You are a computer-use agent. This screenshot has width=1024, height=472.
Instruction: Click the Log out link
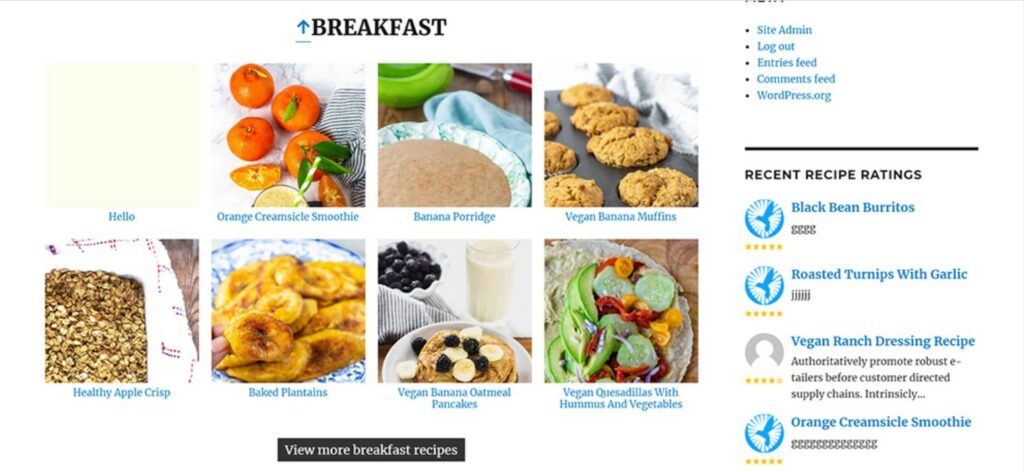[x=776, y=46]
